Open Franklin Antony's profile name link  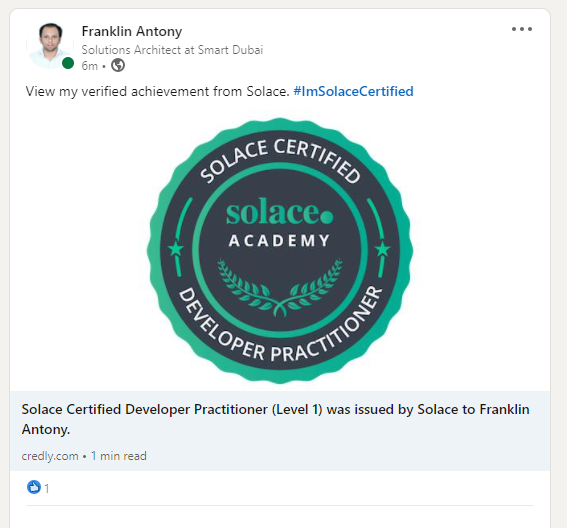point(132,31)
